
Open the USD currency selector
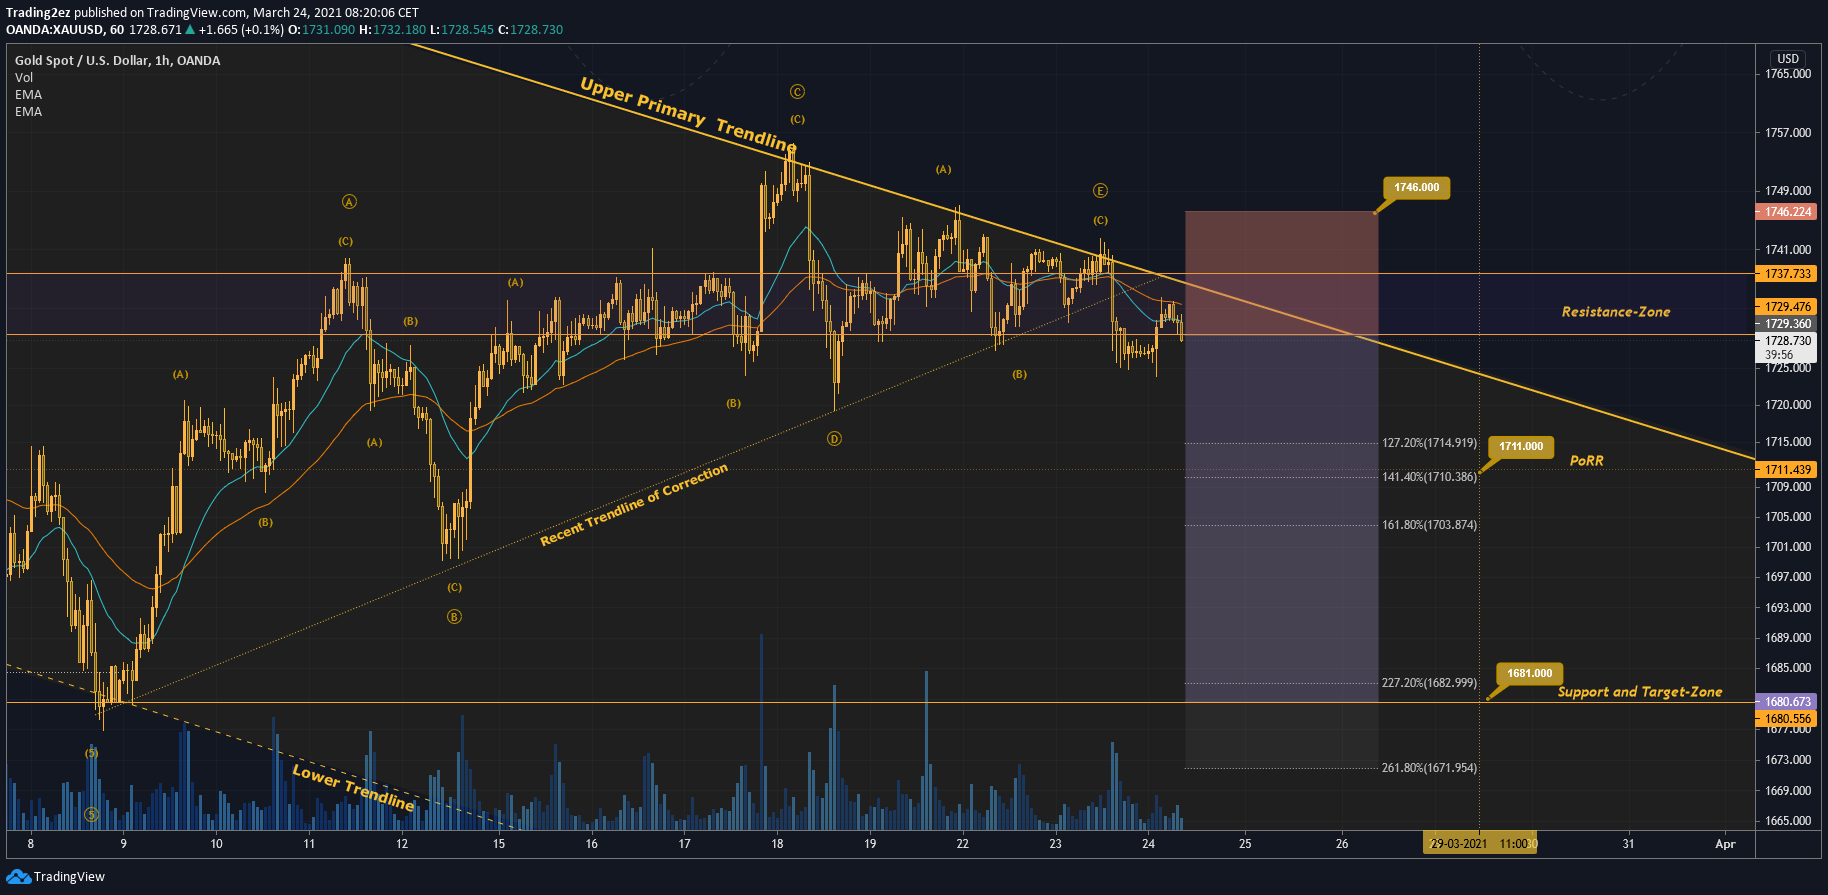[1788, 59]
